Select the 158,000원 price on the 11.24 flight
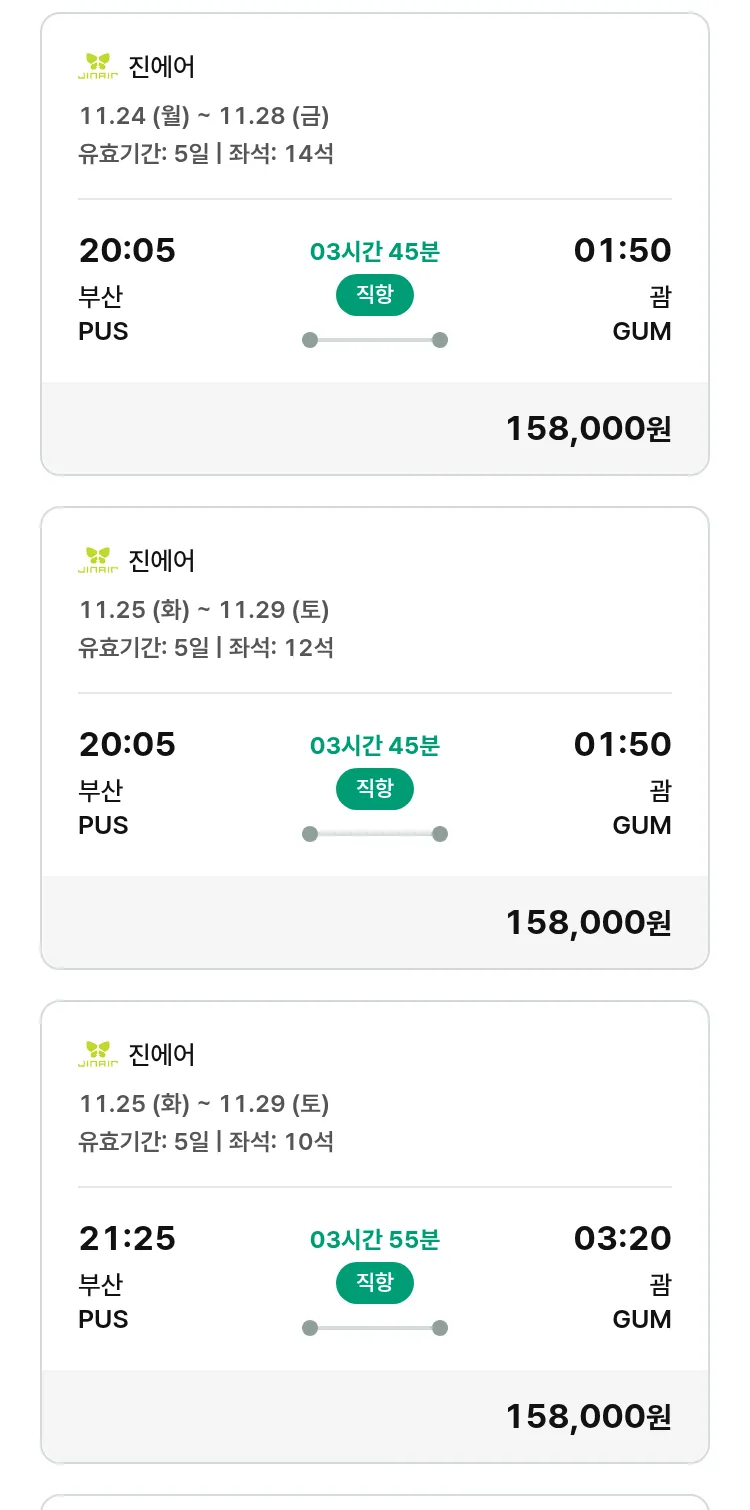 click(x=588, y=428)
